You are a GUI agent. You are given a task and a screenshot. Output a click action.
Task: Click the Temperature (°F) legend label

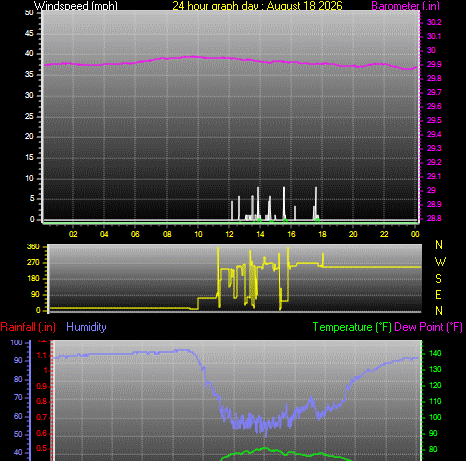tap(352, 327)
